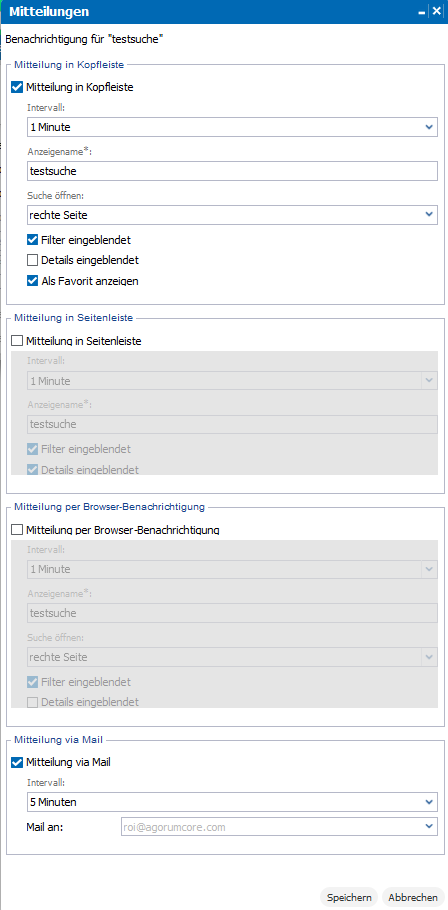Enable Mitteilung per Browser-Benachrichtigung checkbox

17,529
